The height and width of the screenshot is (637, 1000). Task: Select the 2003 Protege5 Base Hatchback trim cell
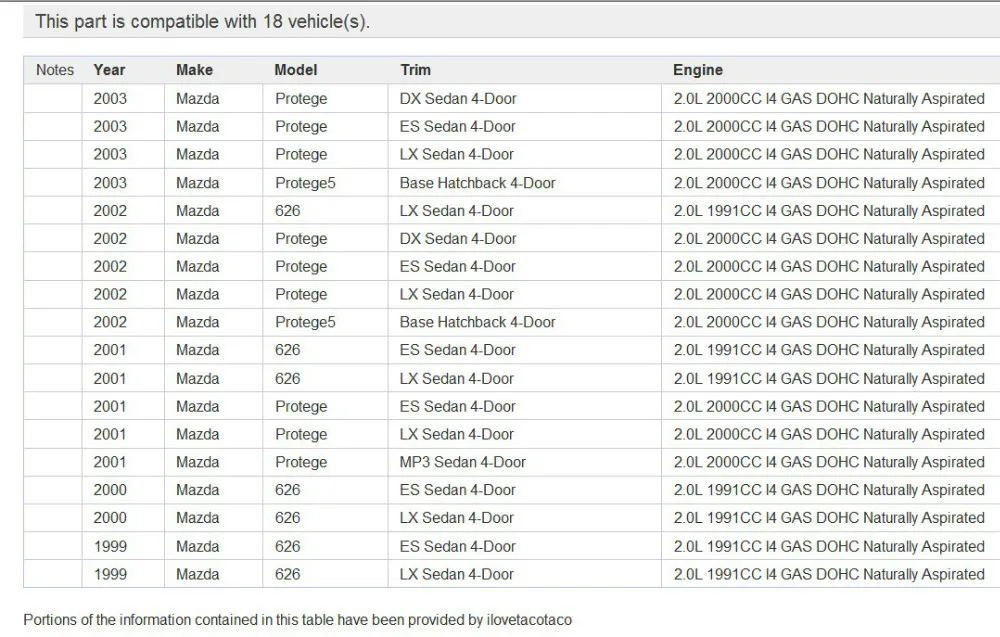tap(524, 183)
